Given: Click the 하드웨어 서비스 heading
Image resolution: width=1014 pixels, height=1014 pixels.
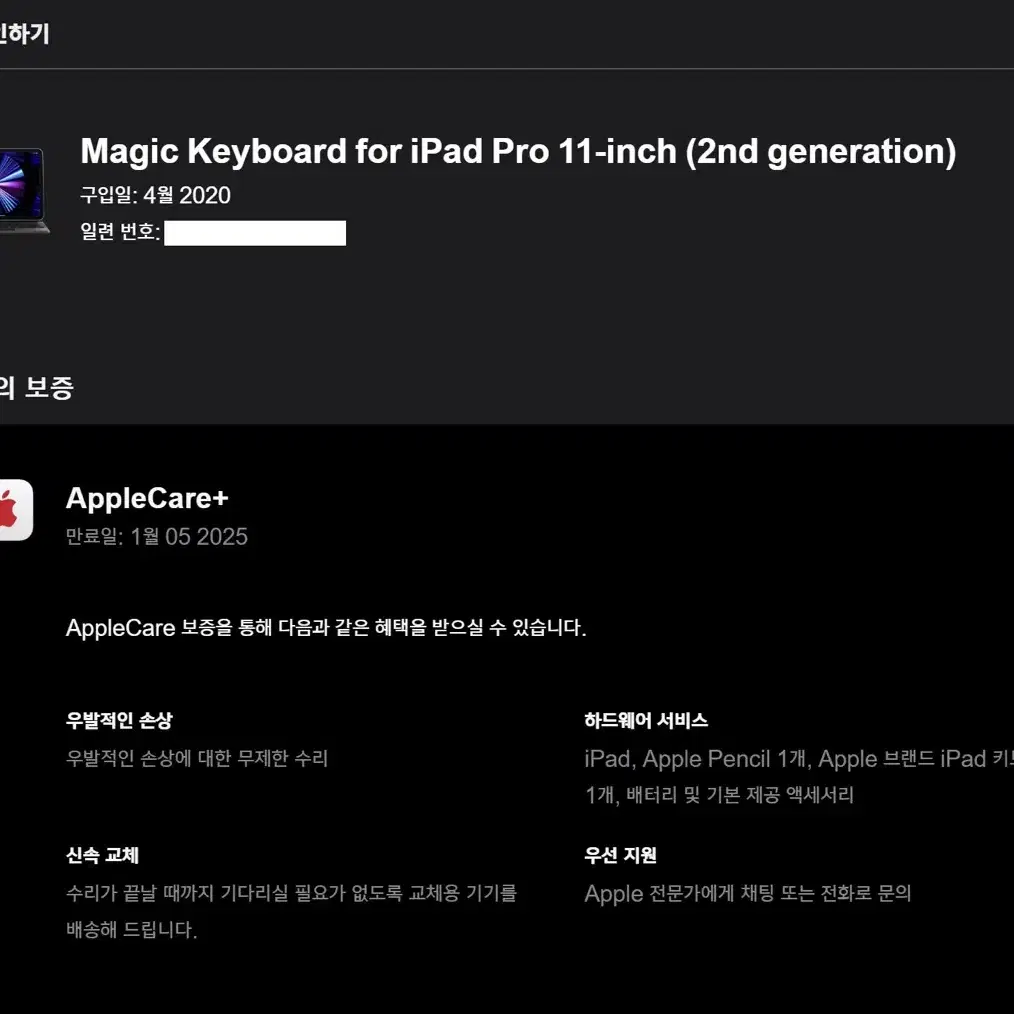Looking at the screenshot, I should pyautogui.click(x=646, y=720).
